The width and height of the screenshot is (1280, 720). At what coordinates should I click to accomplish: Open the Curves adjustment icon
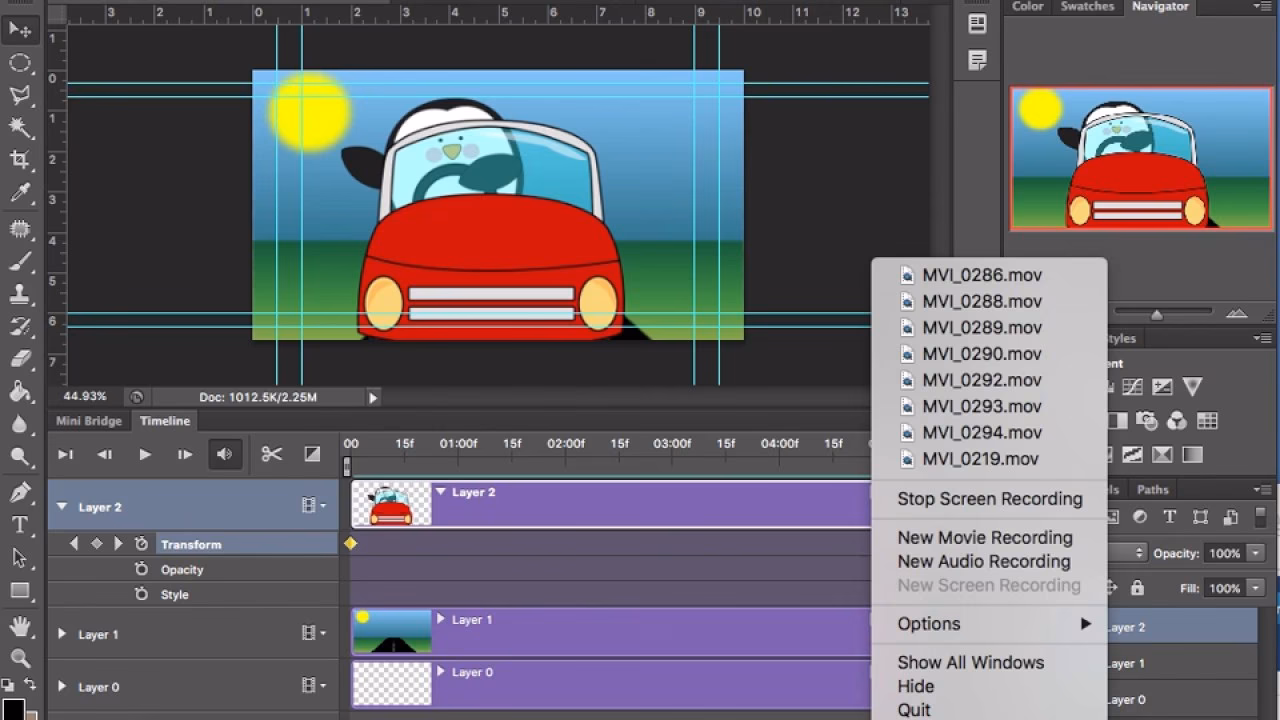click(1132, 386)
